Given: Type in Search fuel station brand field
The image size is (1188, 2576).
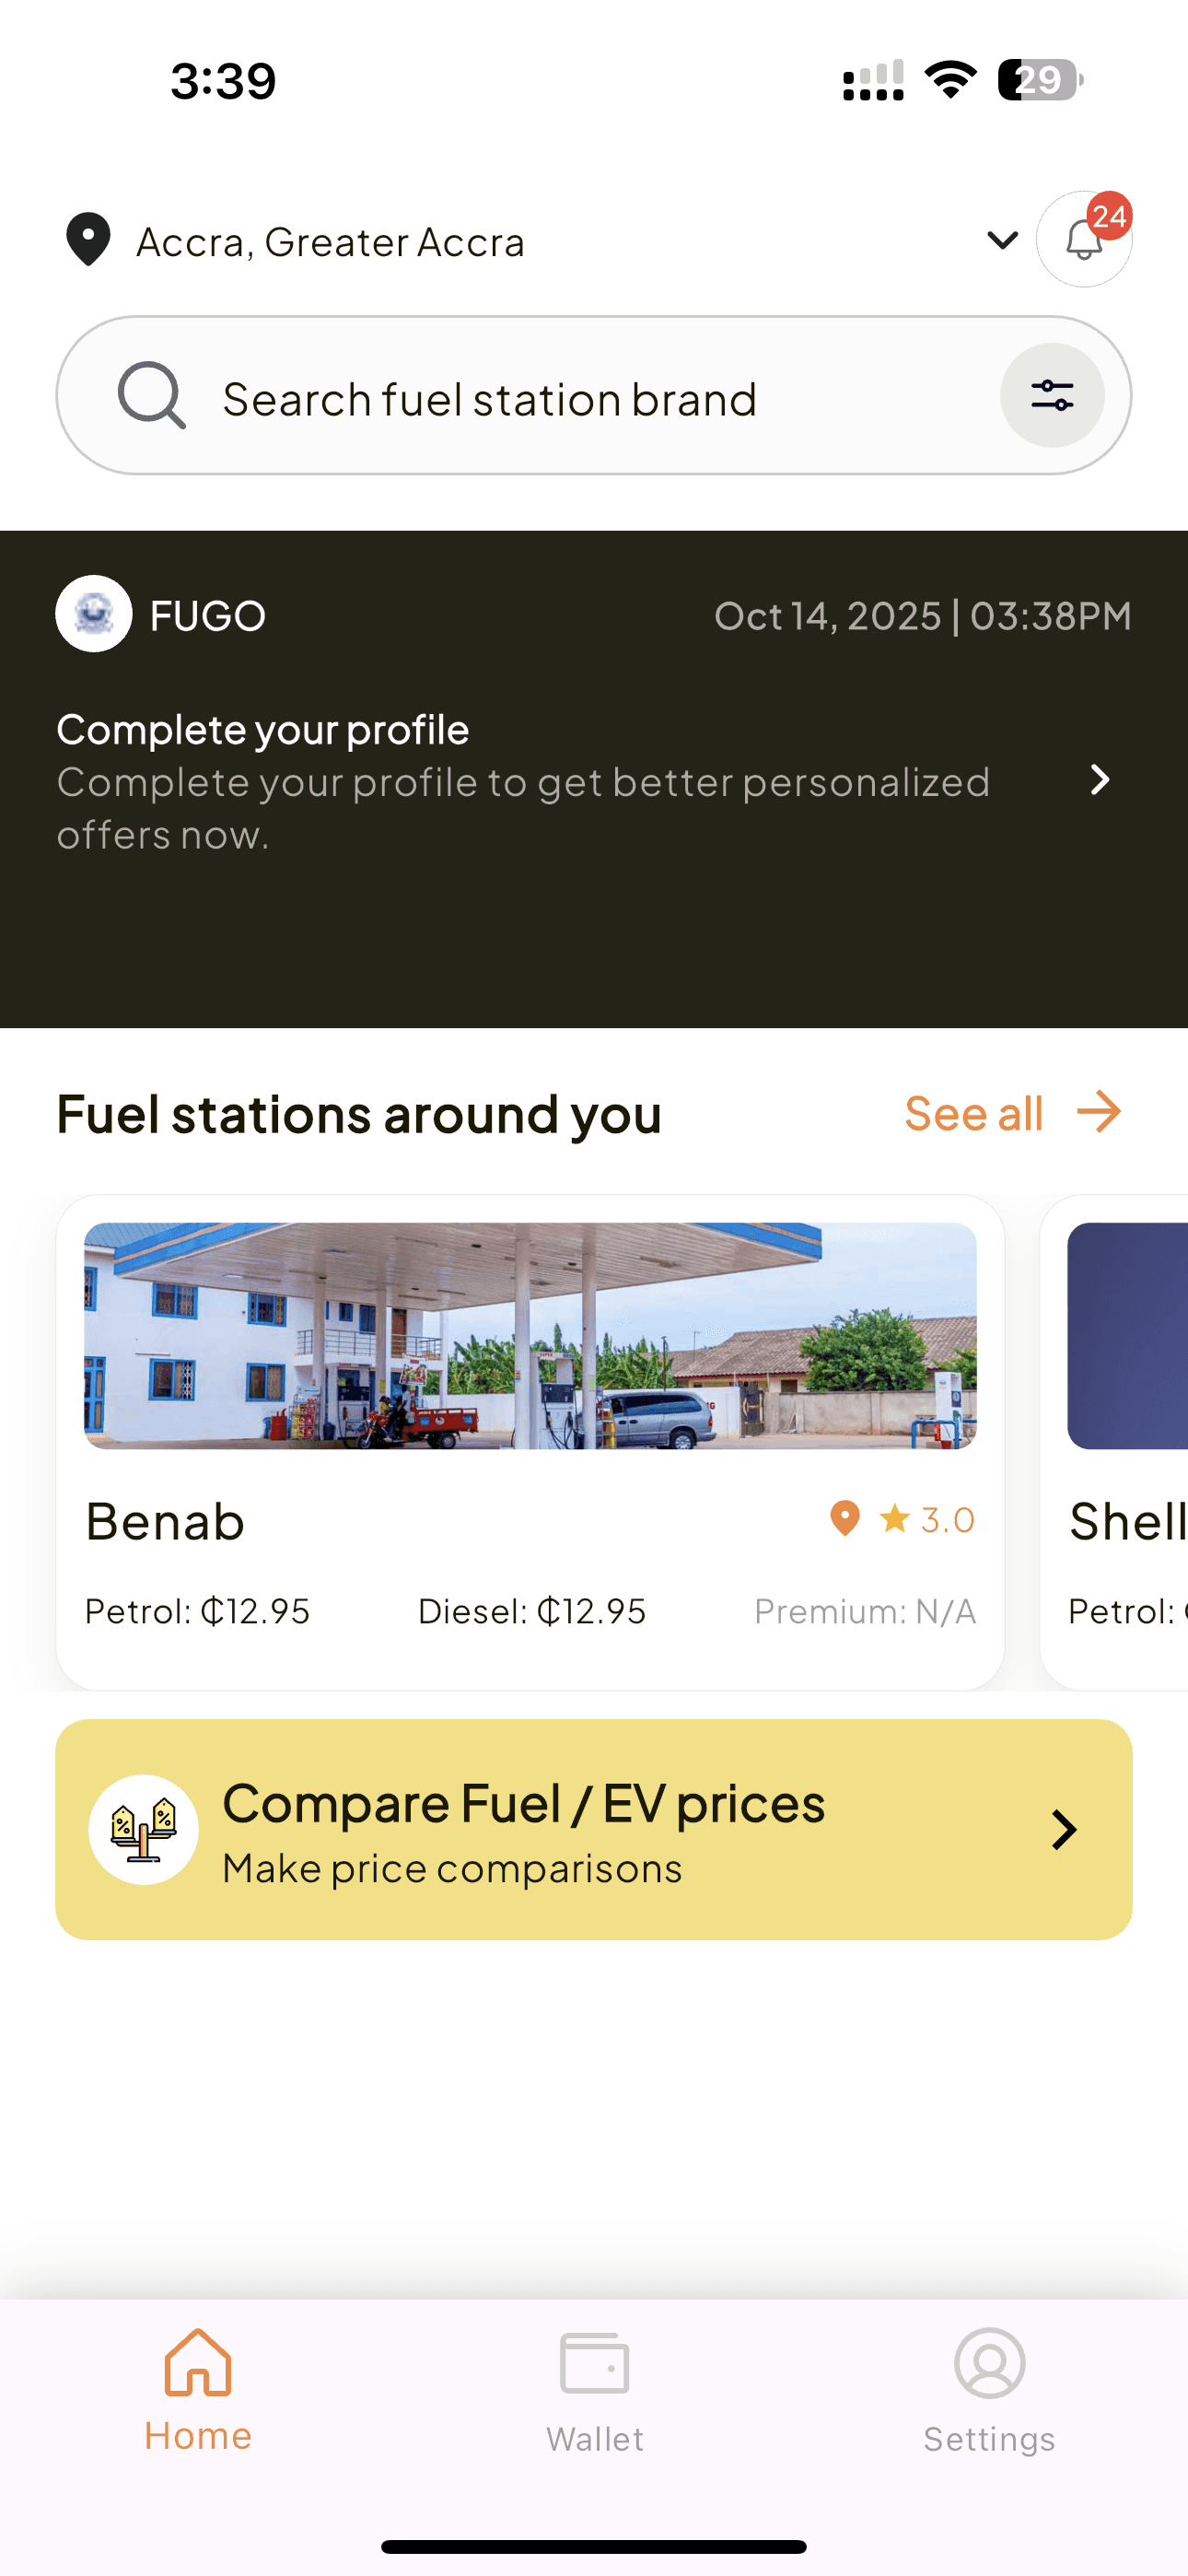Looking at the screenshot, I should coord(580,398).
